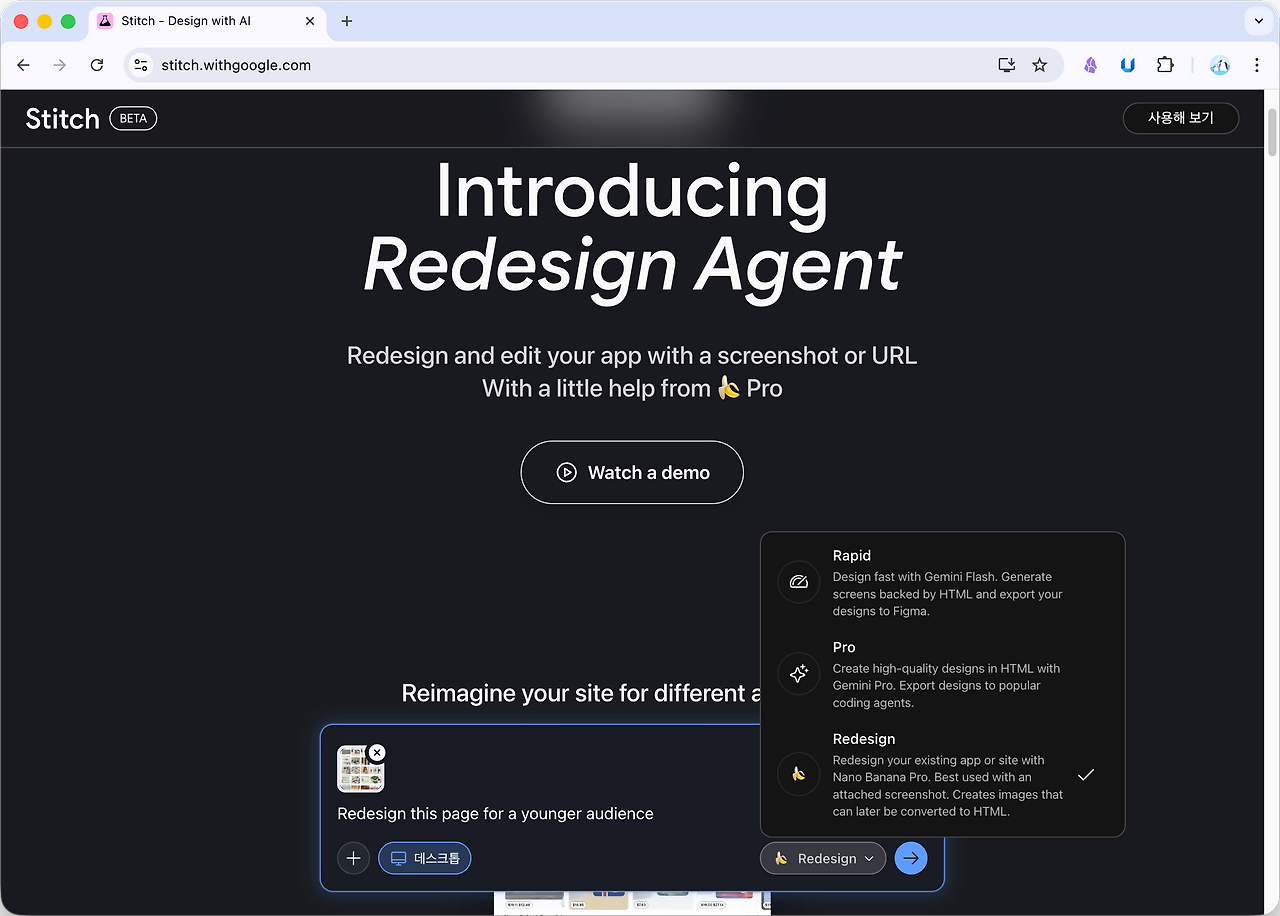Image resolution: width=1280 pixels, height=916 pixels.
Task: Add an attachment with the plus button
Action: coord(353,858)
